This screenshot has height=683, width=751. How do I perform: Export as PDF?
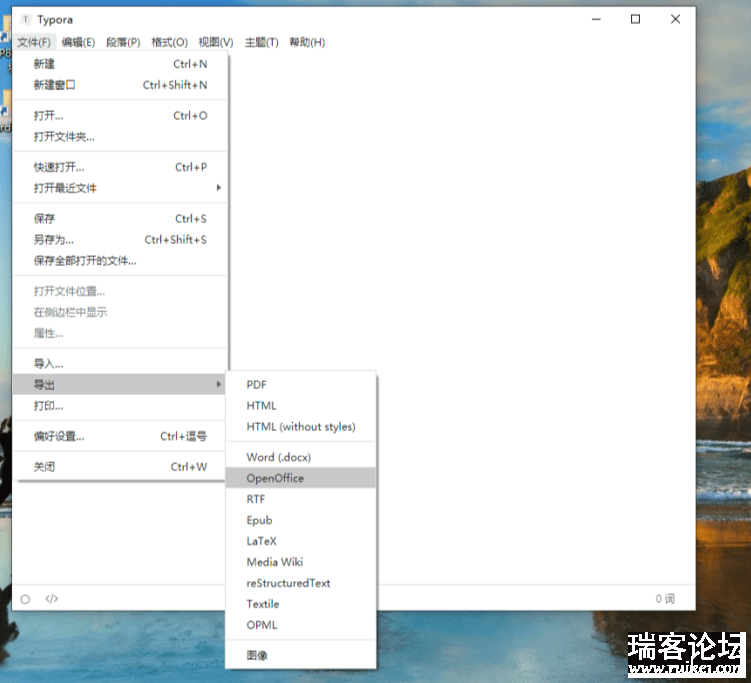(301, 385)
